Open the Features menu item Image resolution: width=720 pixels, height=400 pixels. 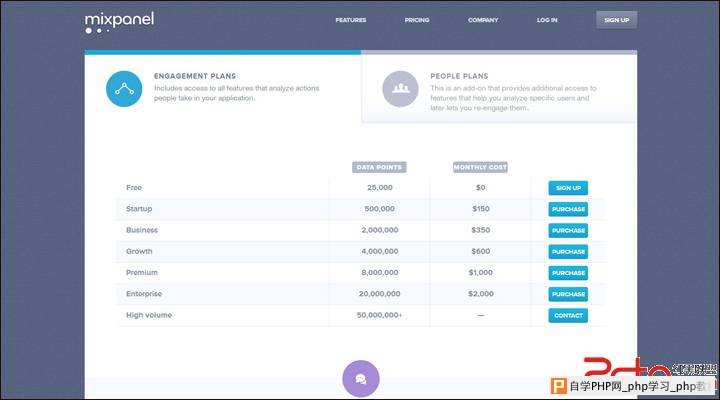(x=351, y=20)
